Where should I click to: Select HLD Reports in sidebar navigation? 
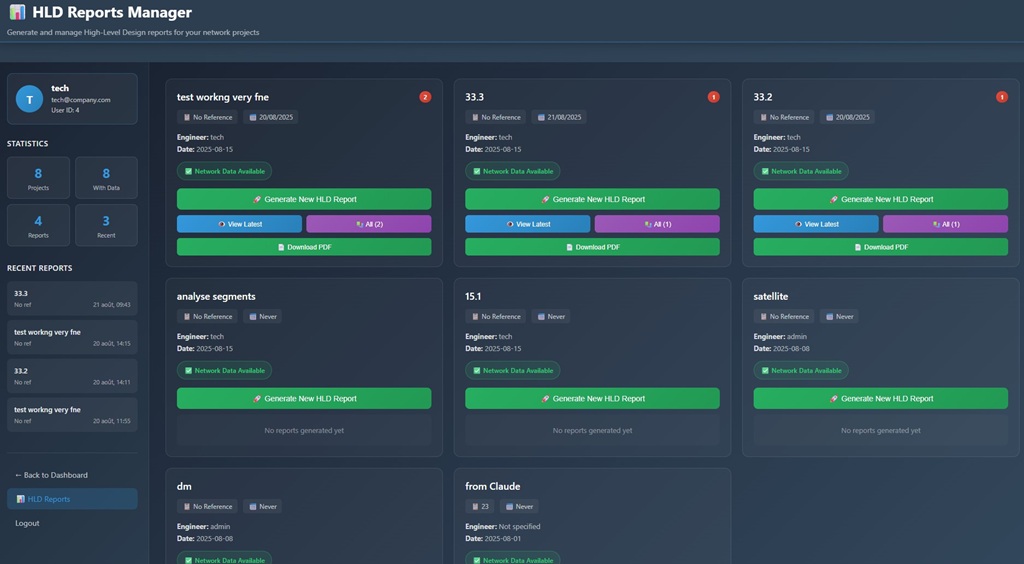click(72, 499)
